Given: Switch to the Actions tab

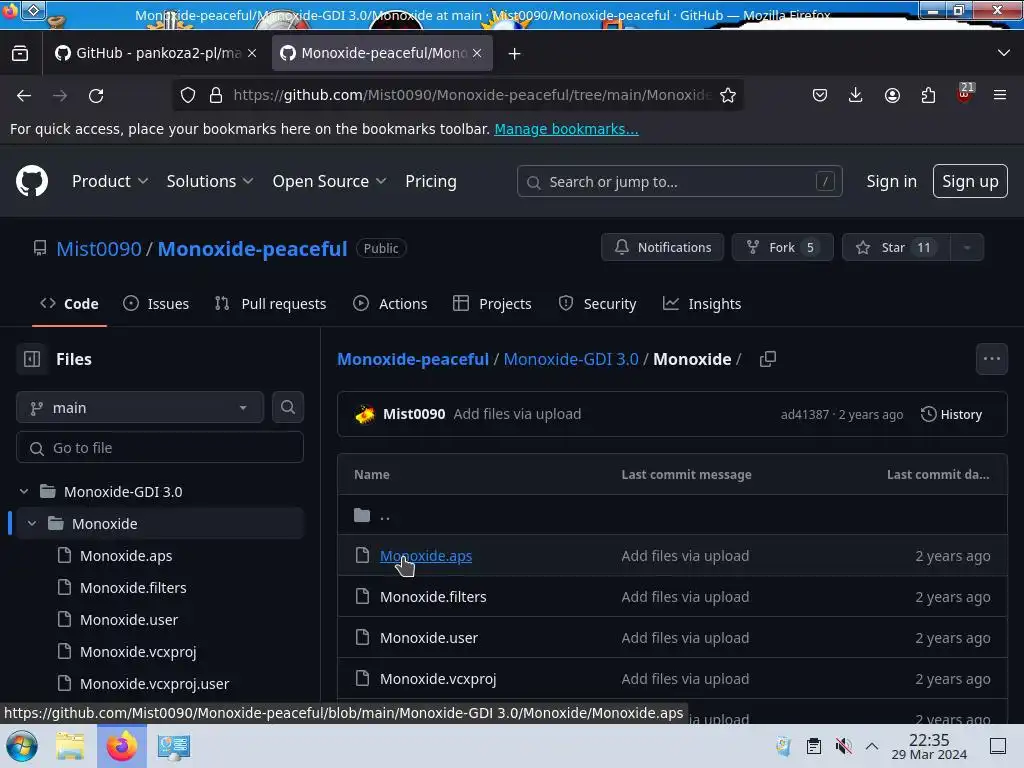Looking at the screenshot, I should click(x=390, y=304).
